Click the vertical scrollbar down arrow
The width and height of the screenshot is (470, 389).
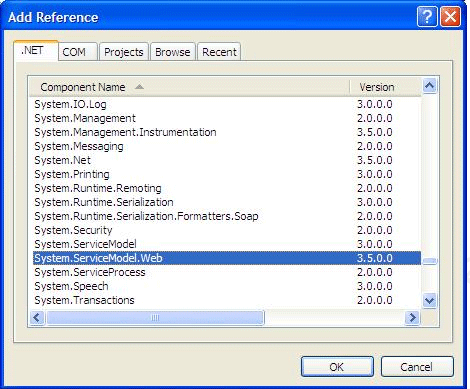[x=430, y=301]
